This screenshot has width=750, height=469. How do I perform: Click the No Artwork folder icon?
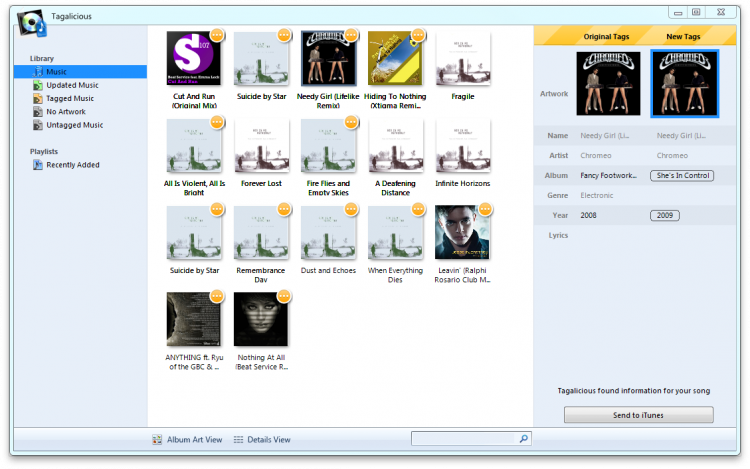(x=38, y=112)
